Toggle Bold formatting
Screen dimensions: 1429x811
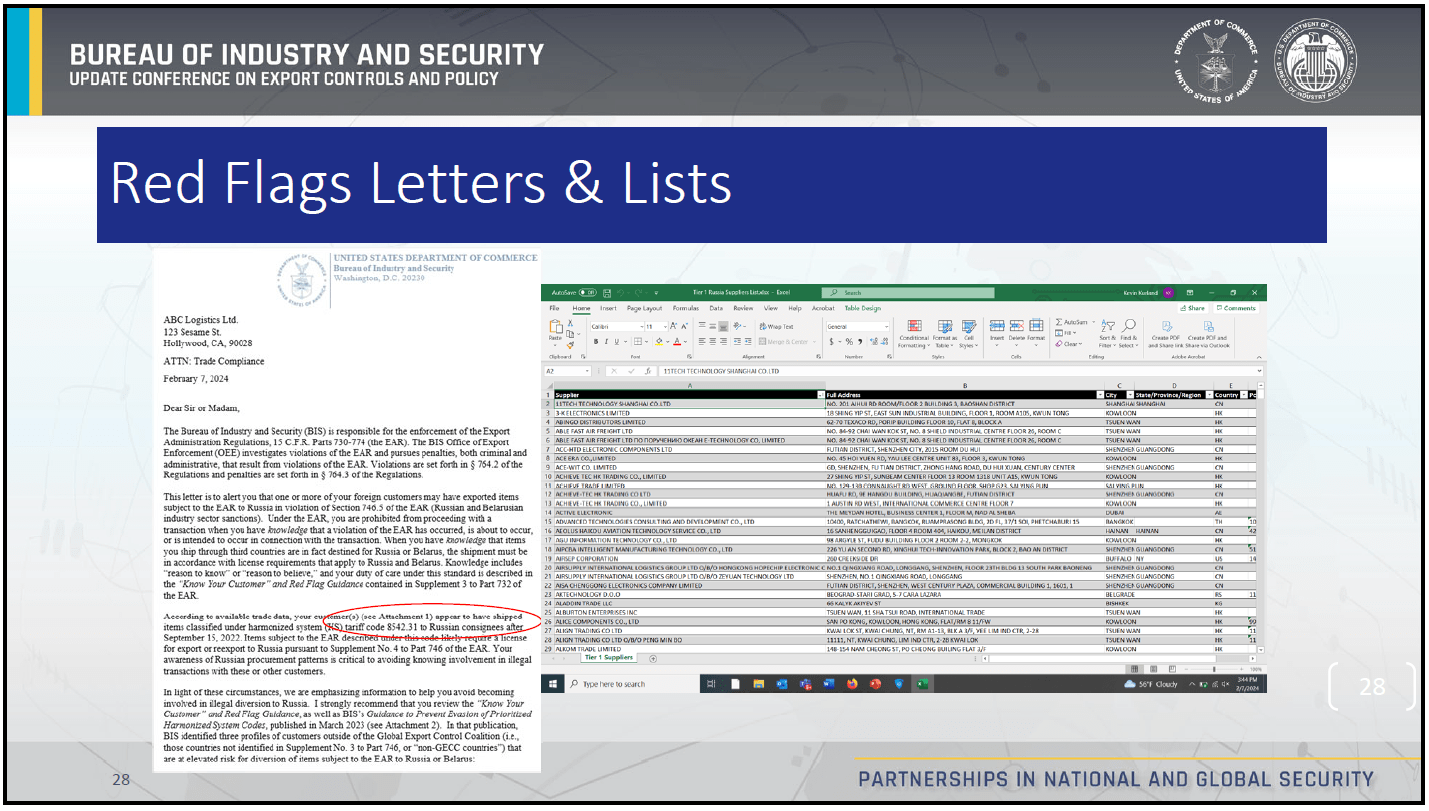tap(596, 342)
